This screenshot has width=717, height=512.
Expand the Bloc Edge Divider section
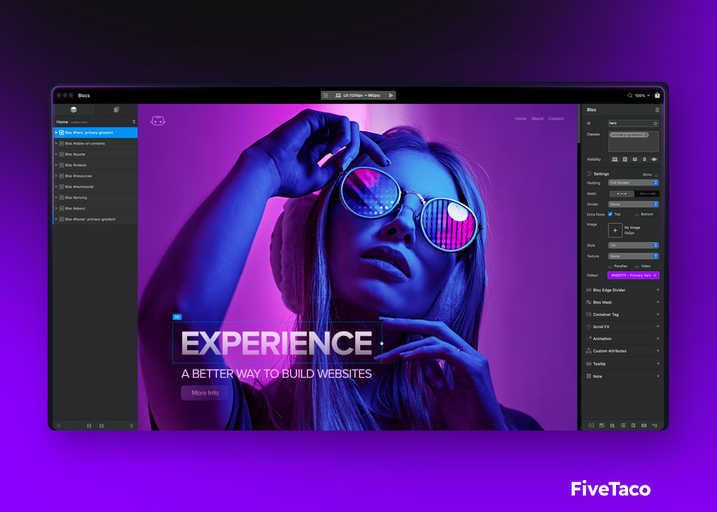click(x=622, y=290)
